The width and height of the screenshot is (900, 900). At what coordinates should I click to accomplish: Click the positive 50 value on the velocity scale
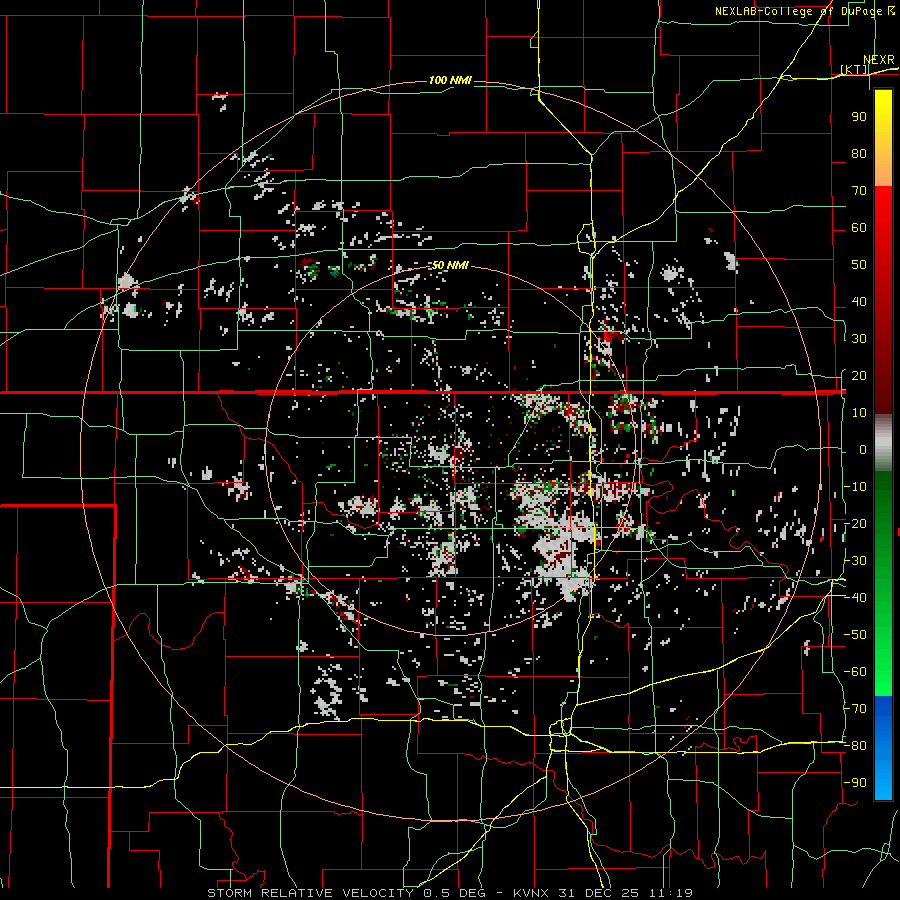pyautogui.click(x=859, y=265)
